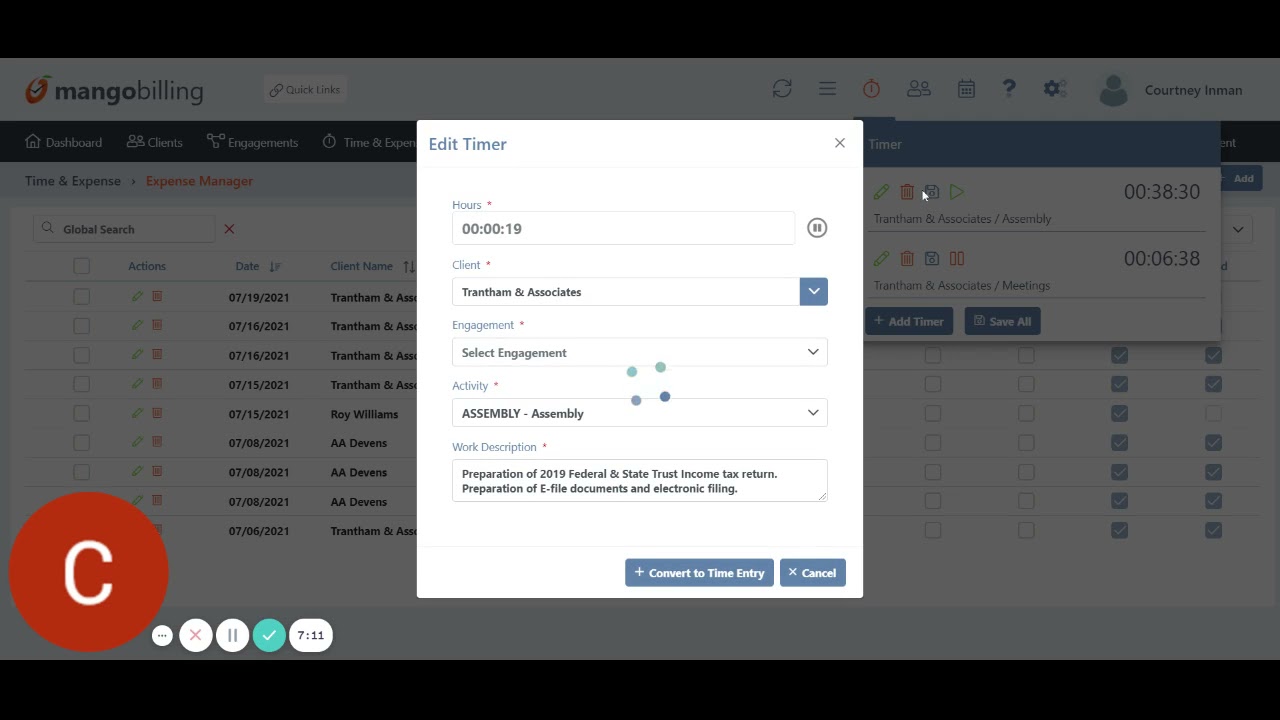Viewport: 1280px width, 720px height.
Task: Pause the Meetings timer showing 00:06:38
Action: point(957,258)
